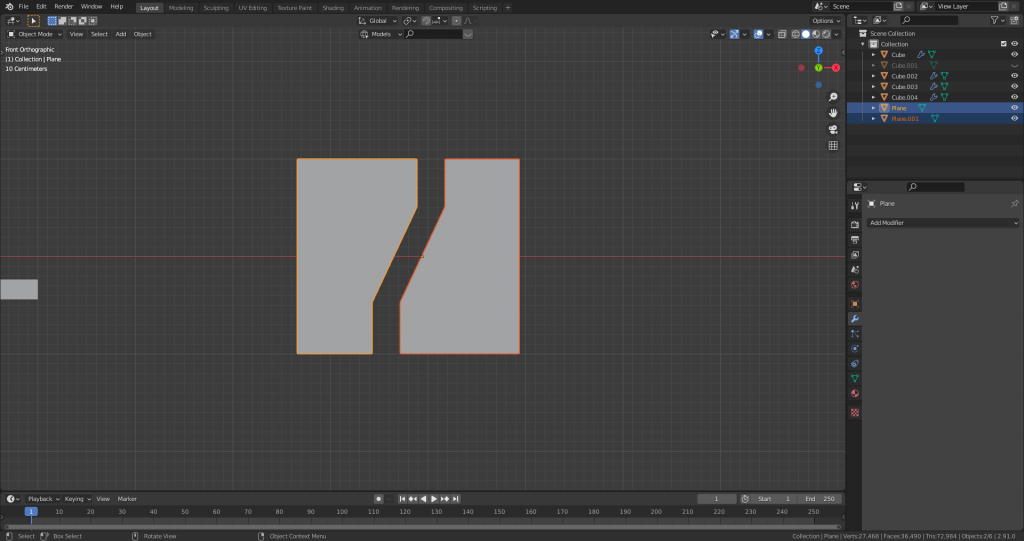Uncheck the Collection exclude checkbox
The image size is (1024, 541).
[x=1004, y=44]
